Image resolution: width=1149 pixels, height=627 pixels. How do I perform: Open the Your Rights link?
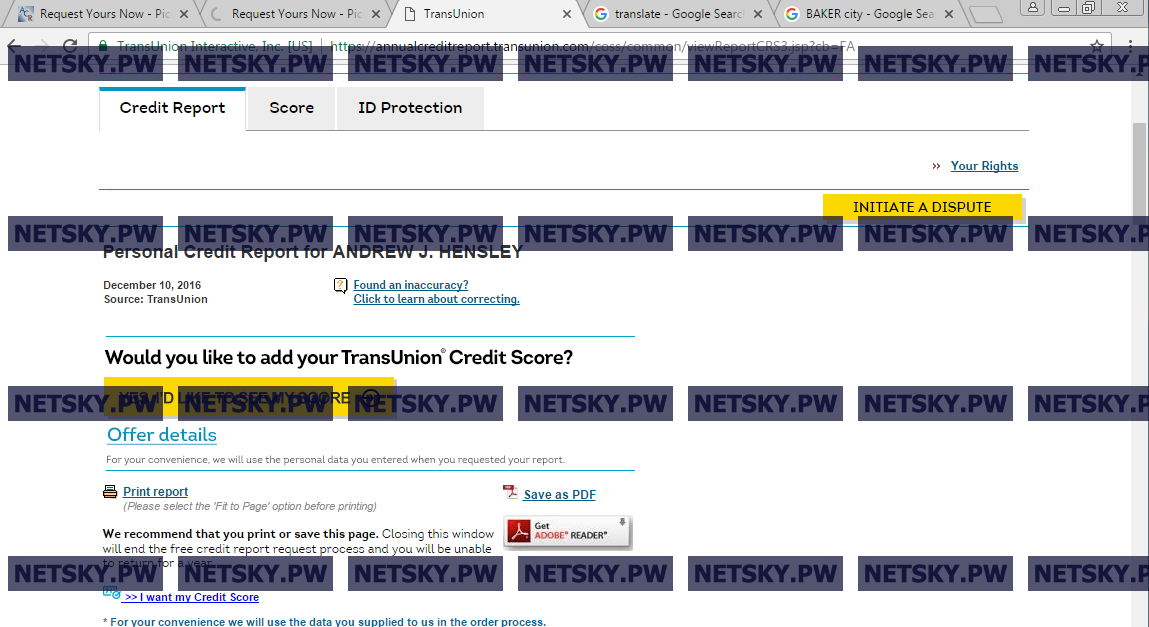pyautogui.click(x=984, y=166)
